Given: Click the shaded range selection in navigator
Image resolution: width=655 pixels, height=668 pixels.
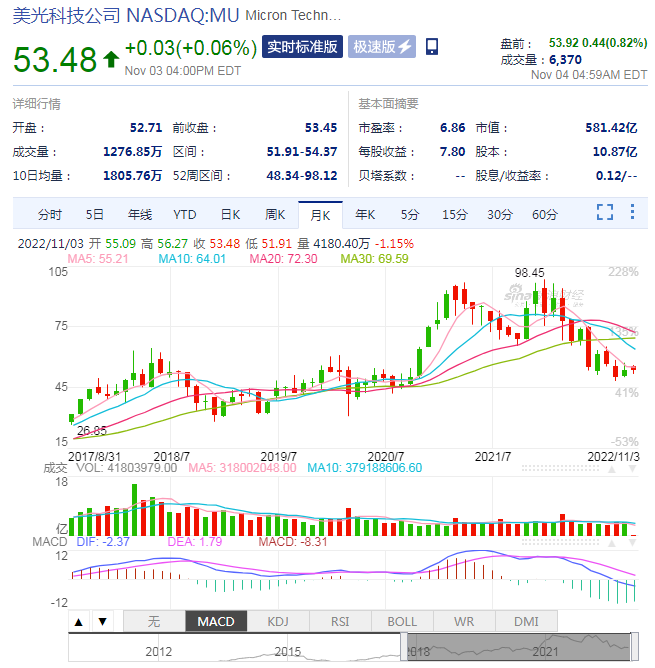Looking at the screenshot, I should point(519,648).
